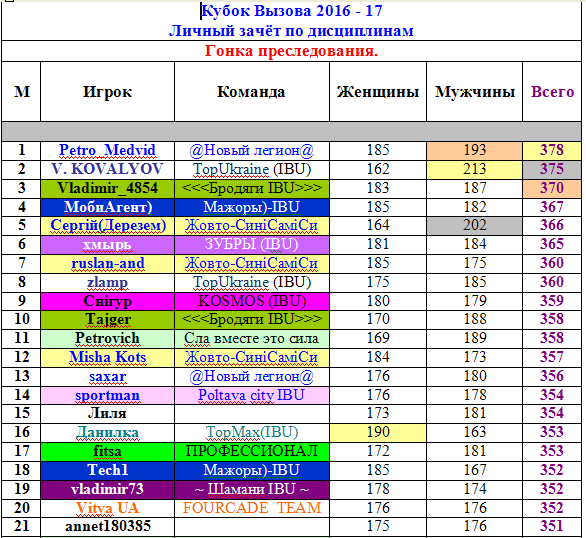Viewport: 586px width, 538px height.
Task: Click the annet180385 player name
Action: 108,526
